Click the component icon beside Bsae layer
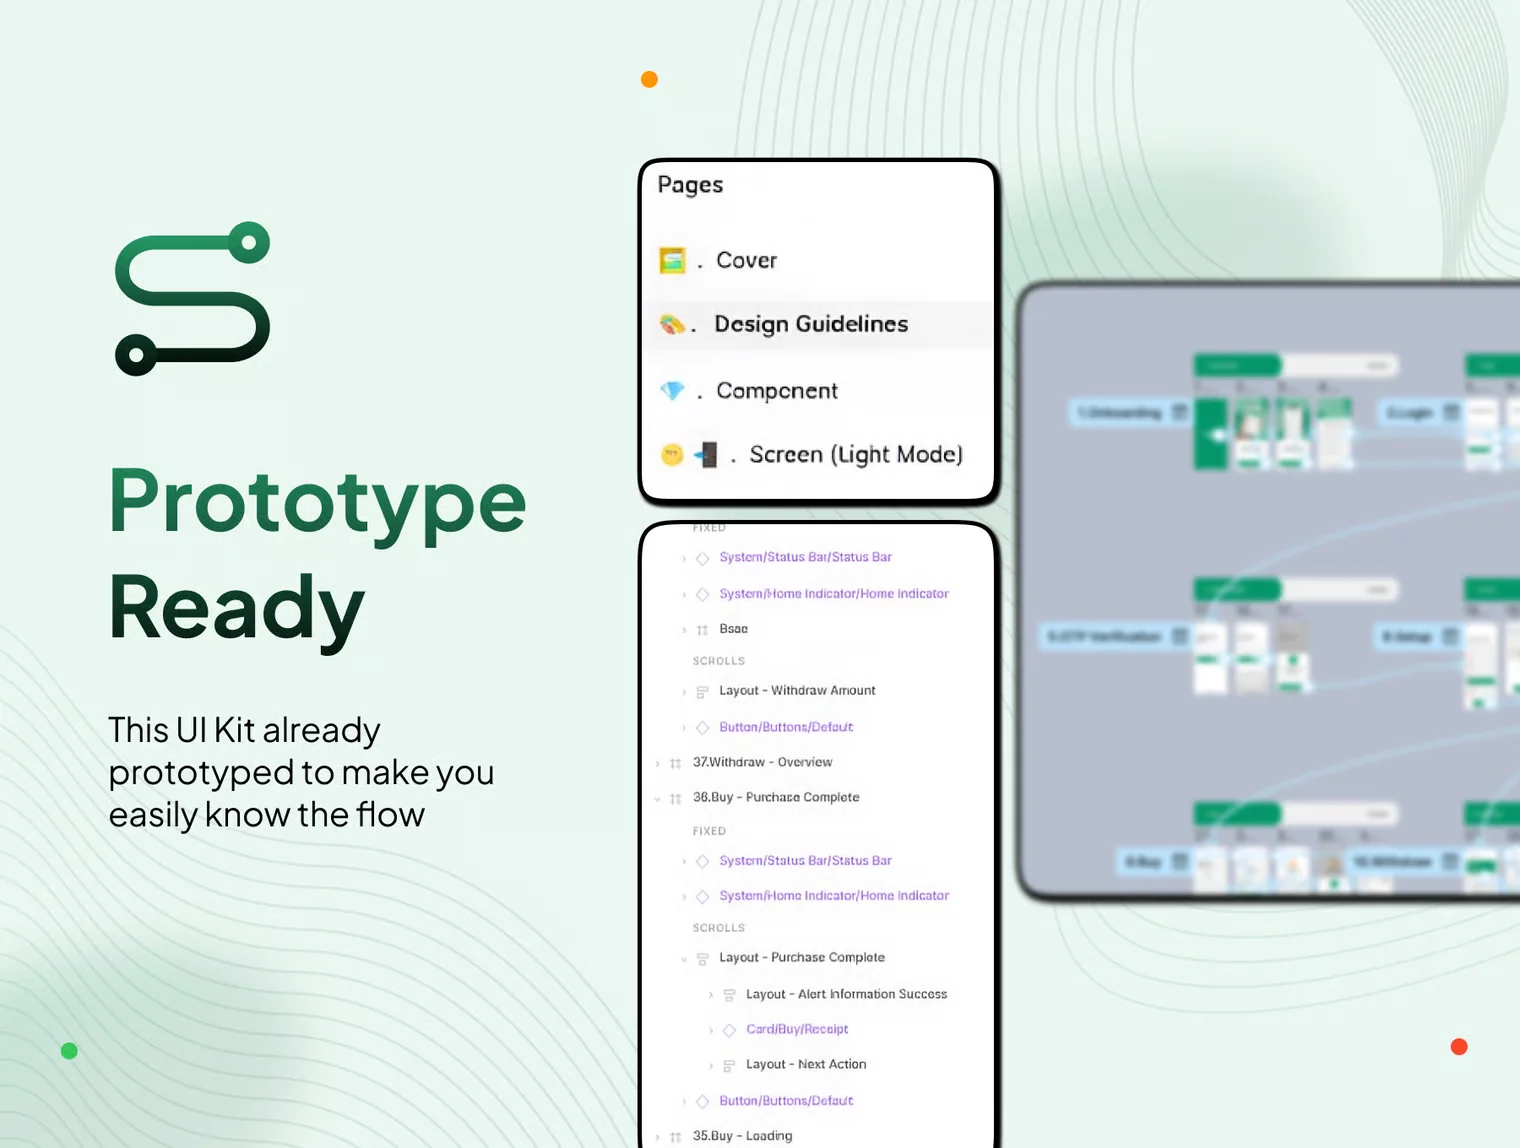Screen dimensions: 1520x1148 pos(702,630)
